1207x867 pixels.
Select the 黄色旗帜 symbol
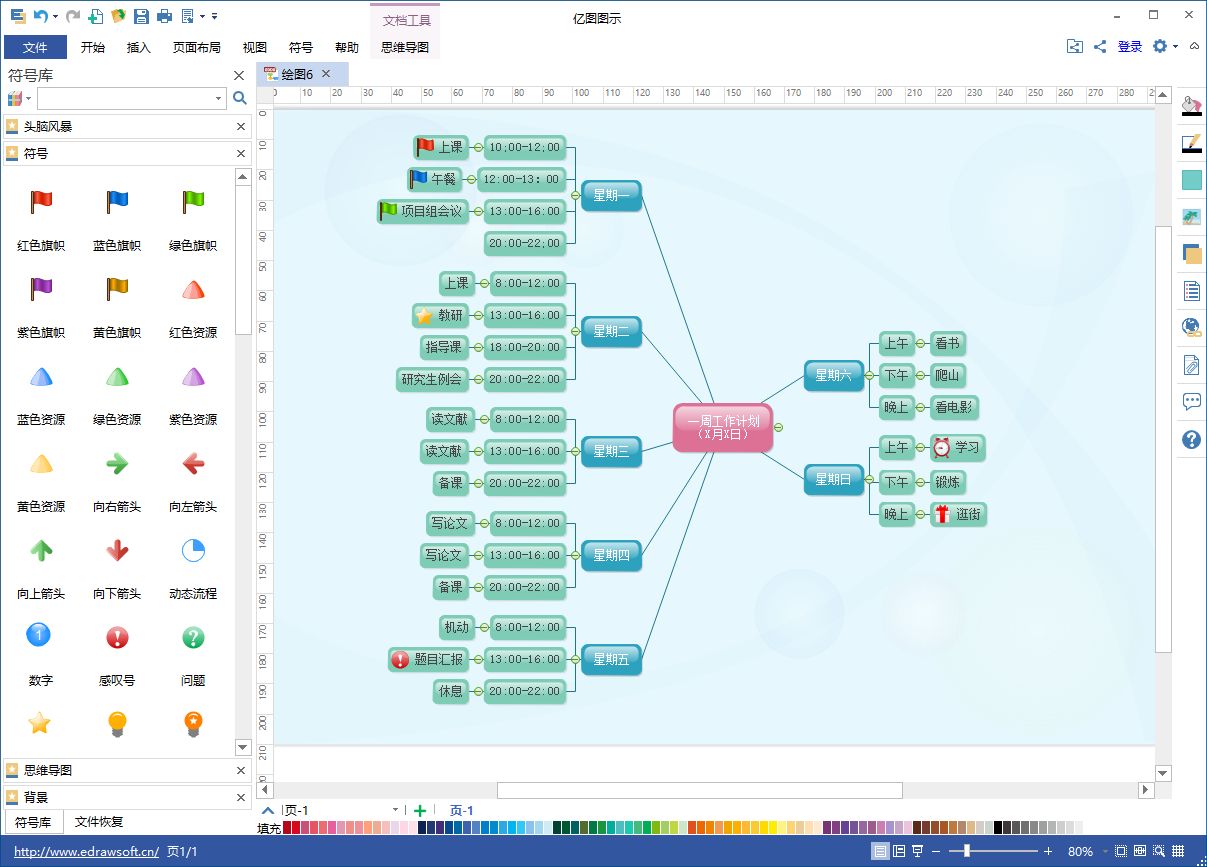tap(117, 290)
